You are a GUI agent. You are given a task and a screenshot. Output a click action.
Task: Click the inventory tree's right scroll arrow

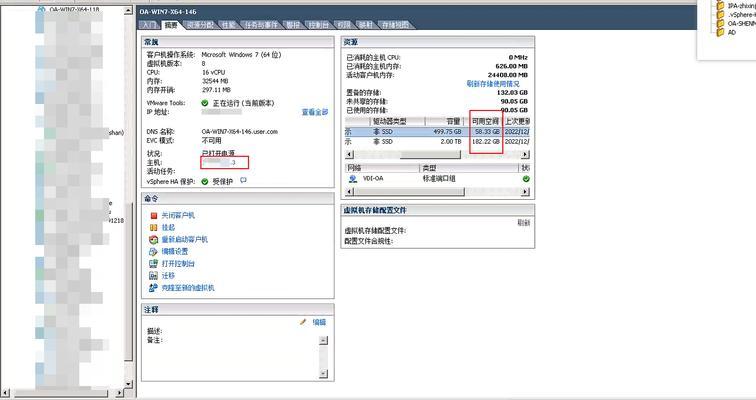(x=120, y=393)
